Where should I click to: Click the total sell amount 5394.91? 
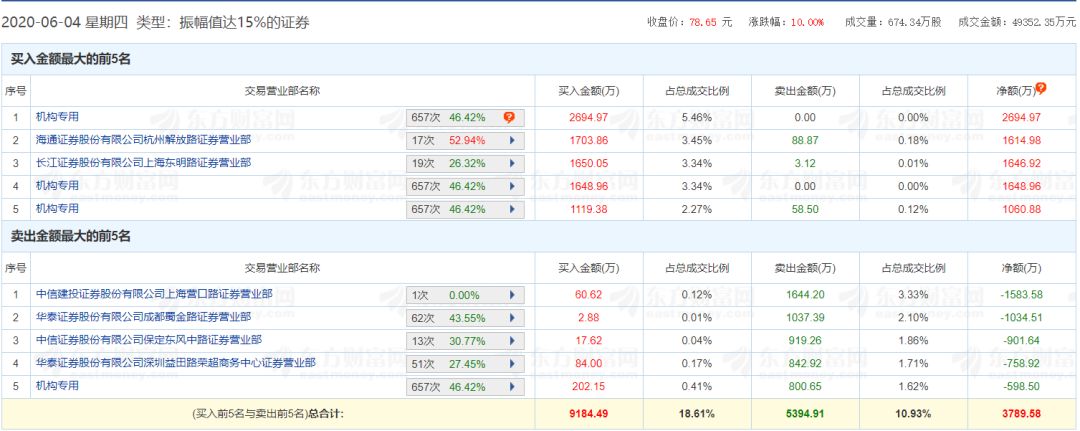[804, 414]
